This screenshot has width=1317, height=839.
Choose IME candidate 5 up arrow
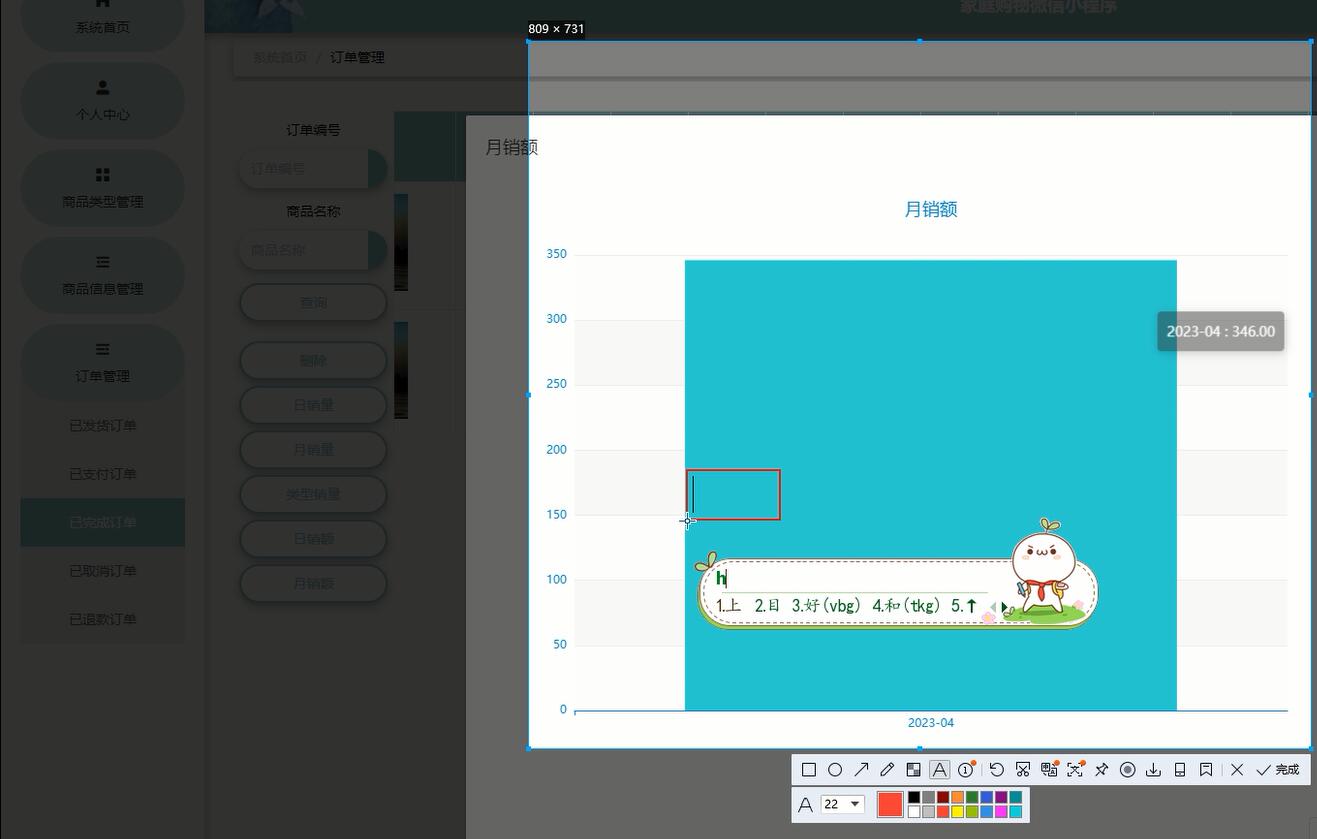point(964,605)
